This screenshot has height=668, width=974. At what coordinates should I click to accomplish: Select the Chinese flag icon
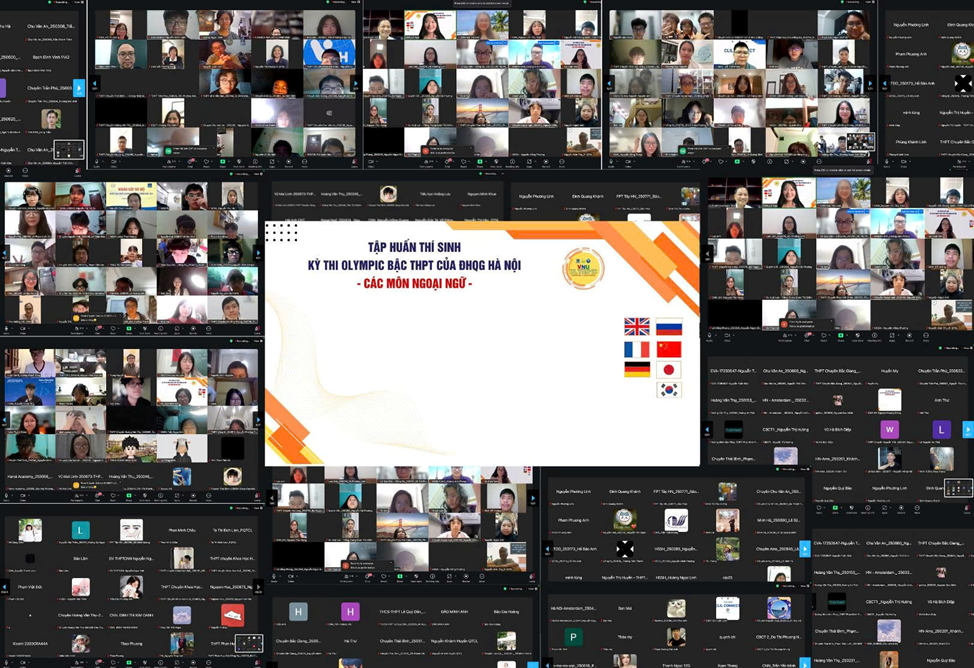click(669, 349)
